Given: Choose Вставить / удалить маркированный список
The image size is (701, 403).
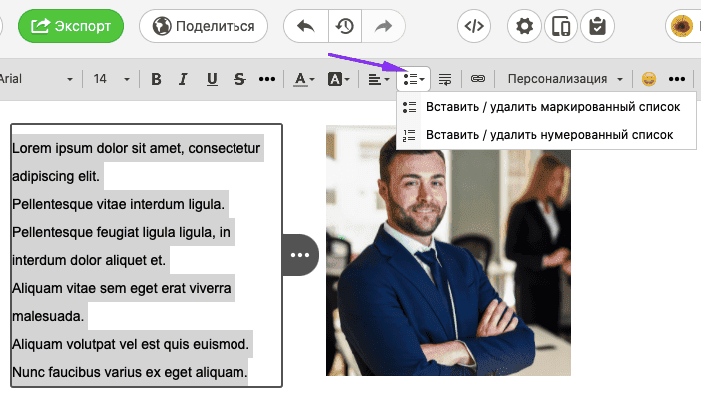Looking at the screenshot, I should pyautogui.click(x=546, y=107).
